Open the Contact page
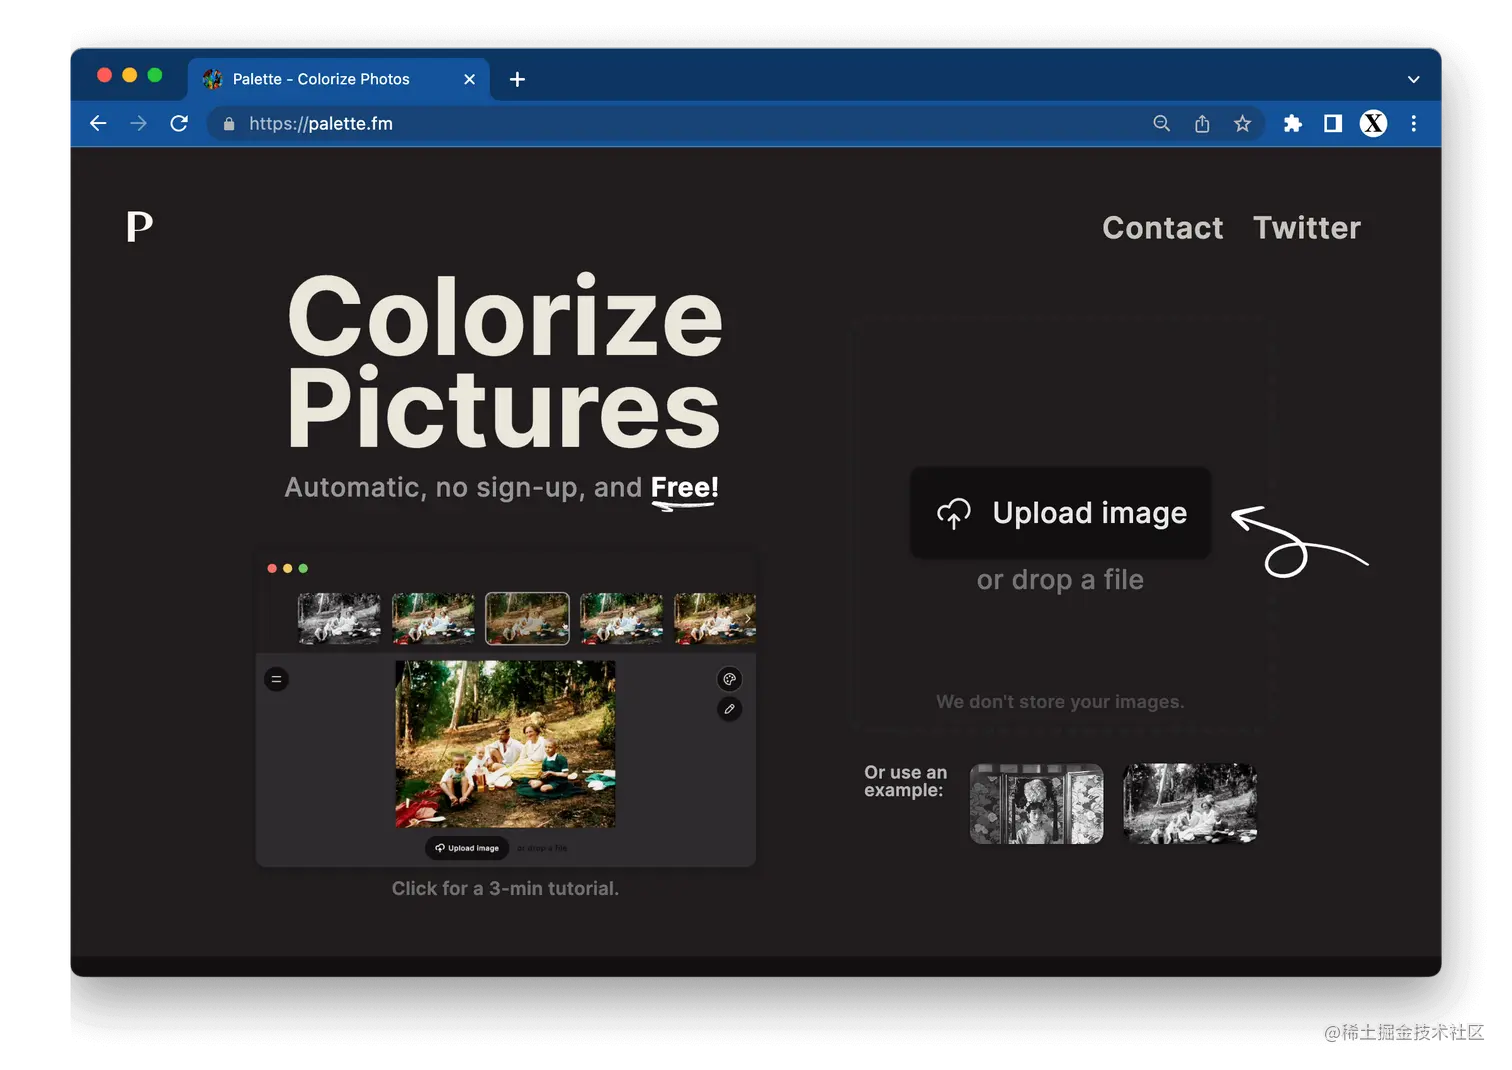 point(1162,228)
